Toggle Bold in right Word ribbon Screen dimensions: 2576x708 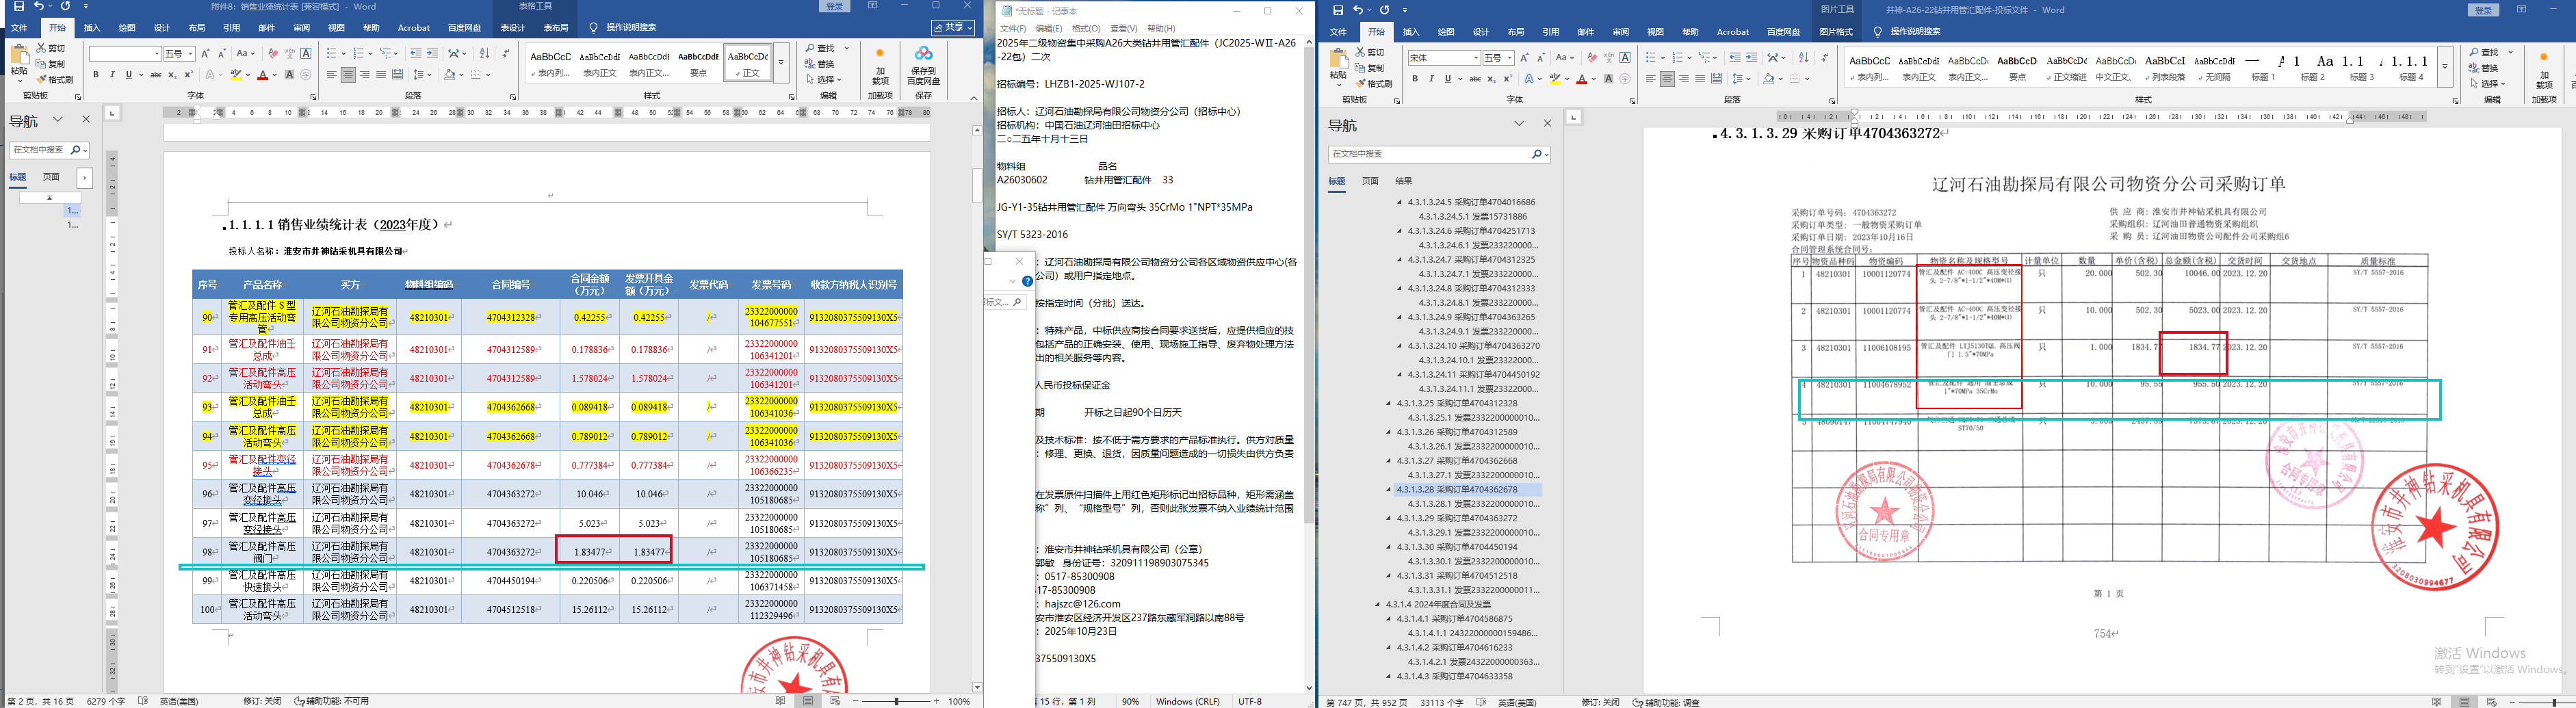pos(1415,79)
